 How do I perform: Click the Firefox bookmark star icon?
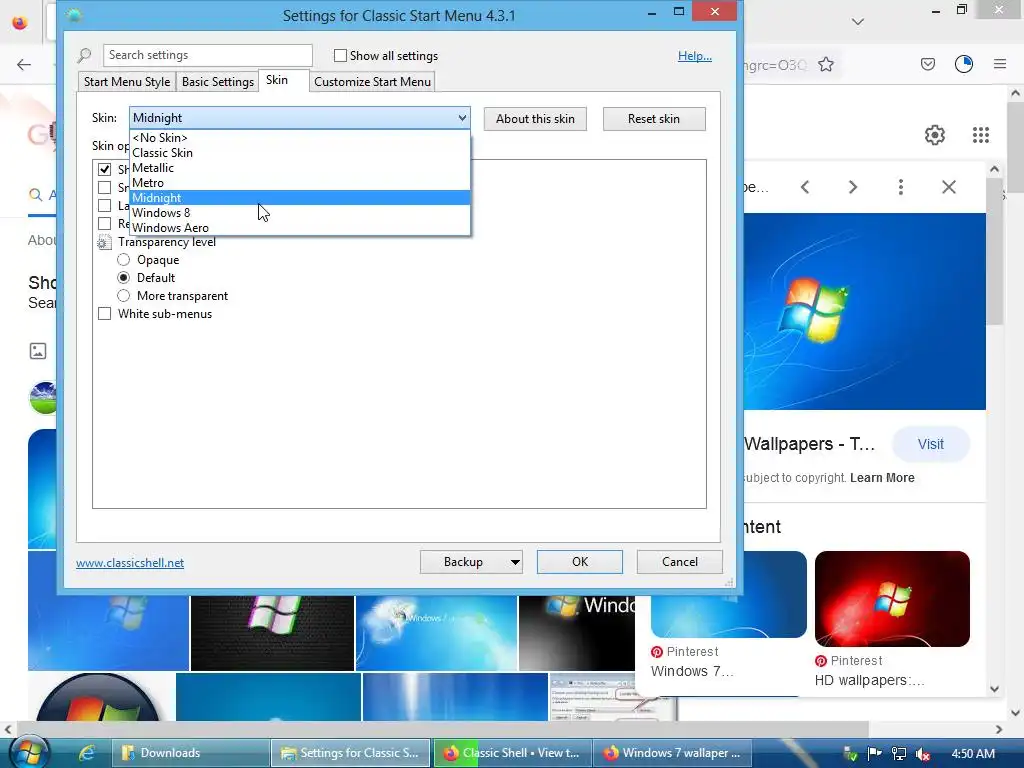(826, 65)
